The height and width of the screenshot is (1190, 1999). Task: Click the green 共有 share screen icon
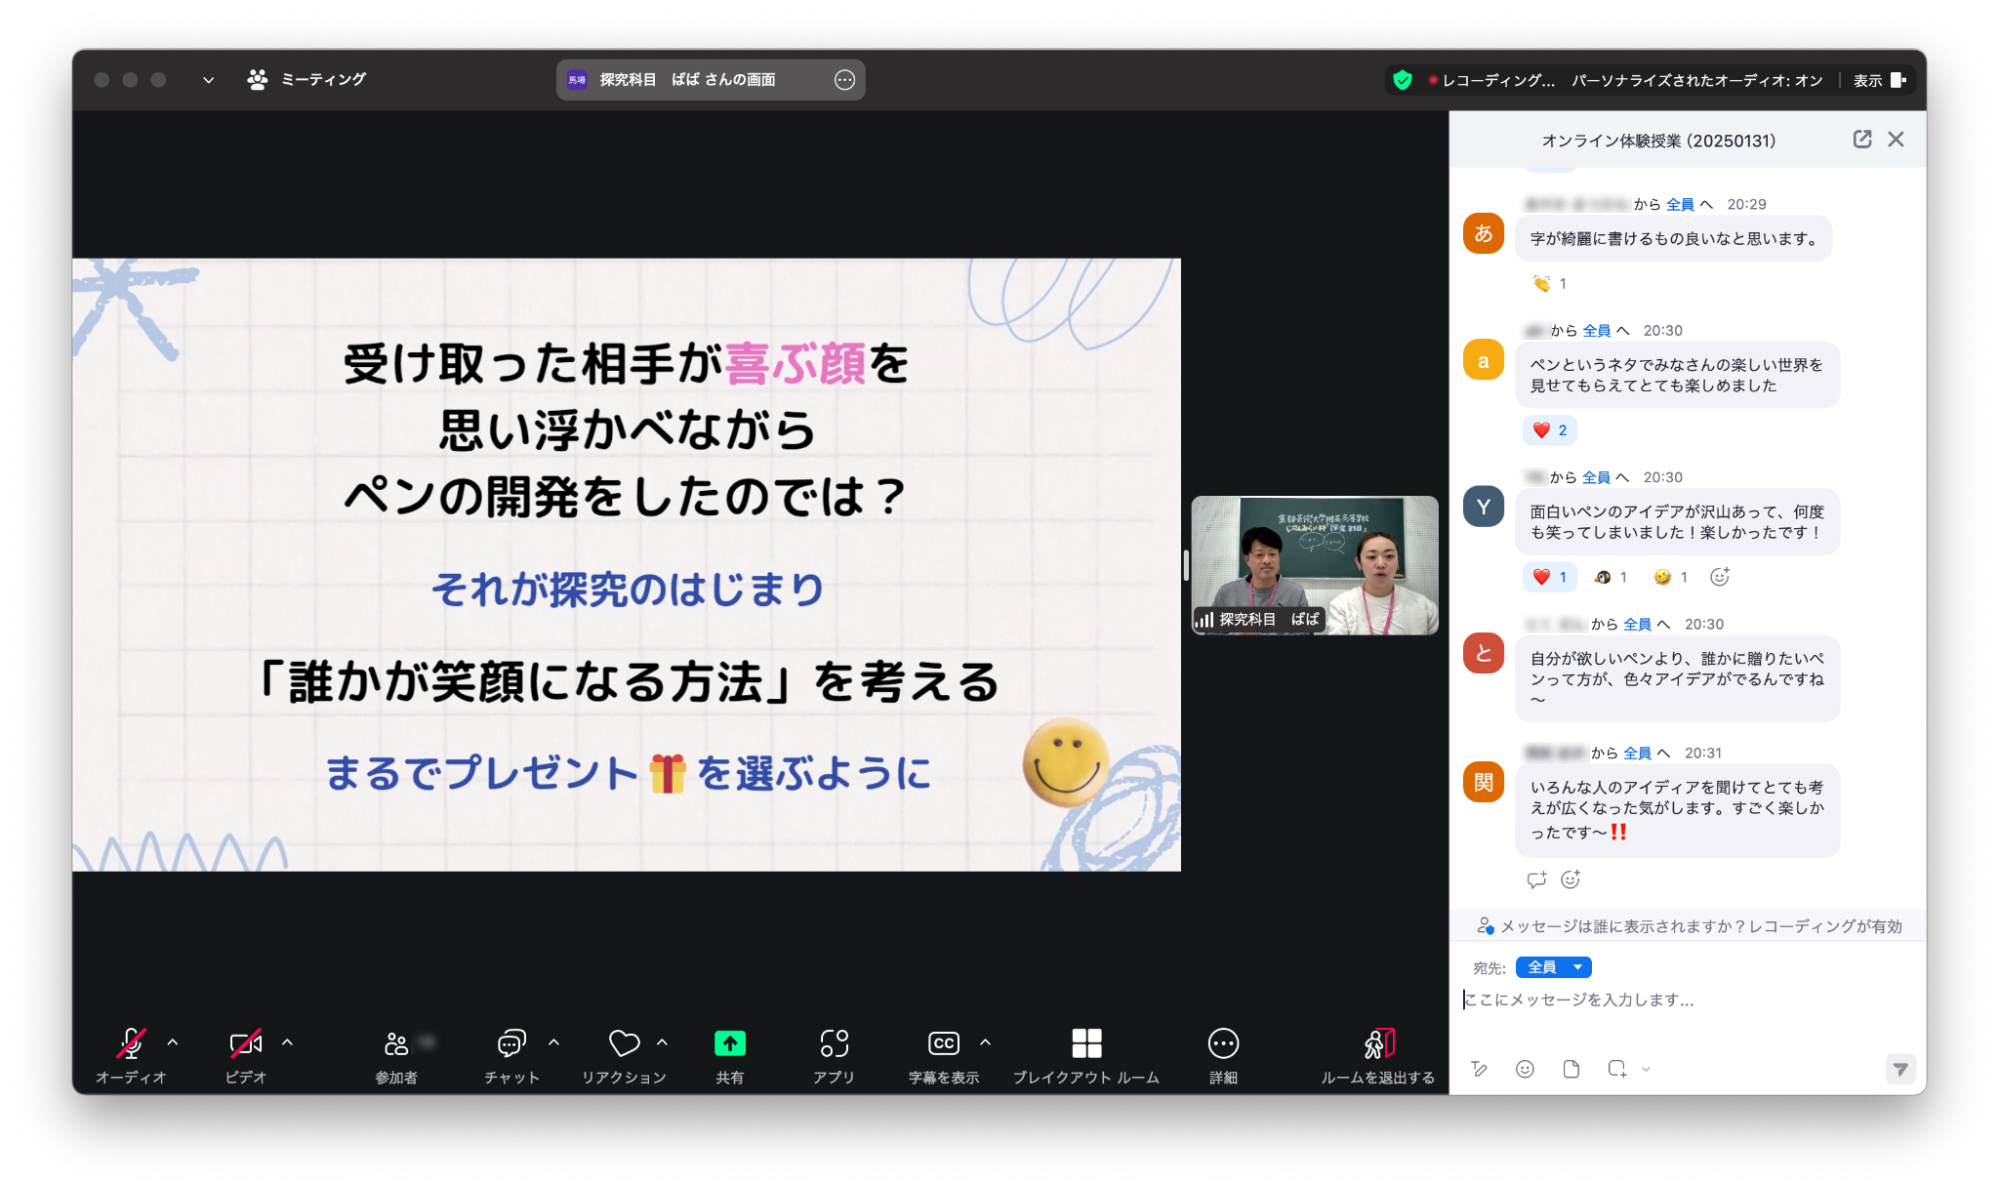[730, 1043]
